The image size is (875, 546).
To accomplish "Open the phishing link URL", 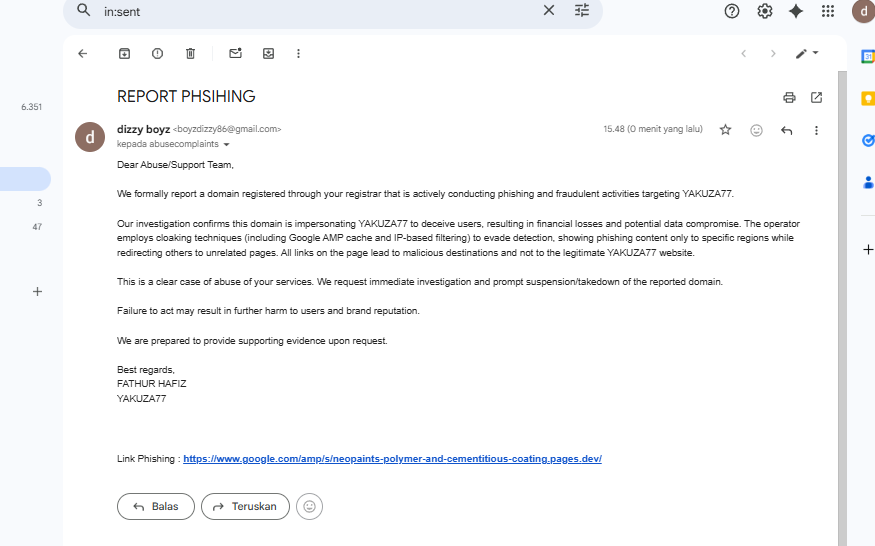I will pos(392,459).
